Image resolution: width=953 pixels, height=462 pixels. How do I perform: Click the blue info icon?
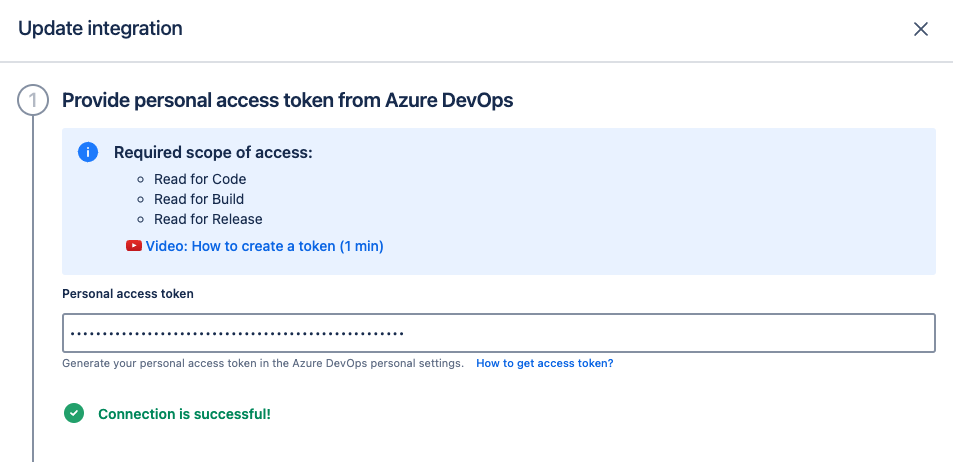pyautogui.click(x=88, y=153)
